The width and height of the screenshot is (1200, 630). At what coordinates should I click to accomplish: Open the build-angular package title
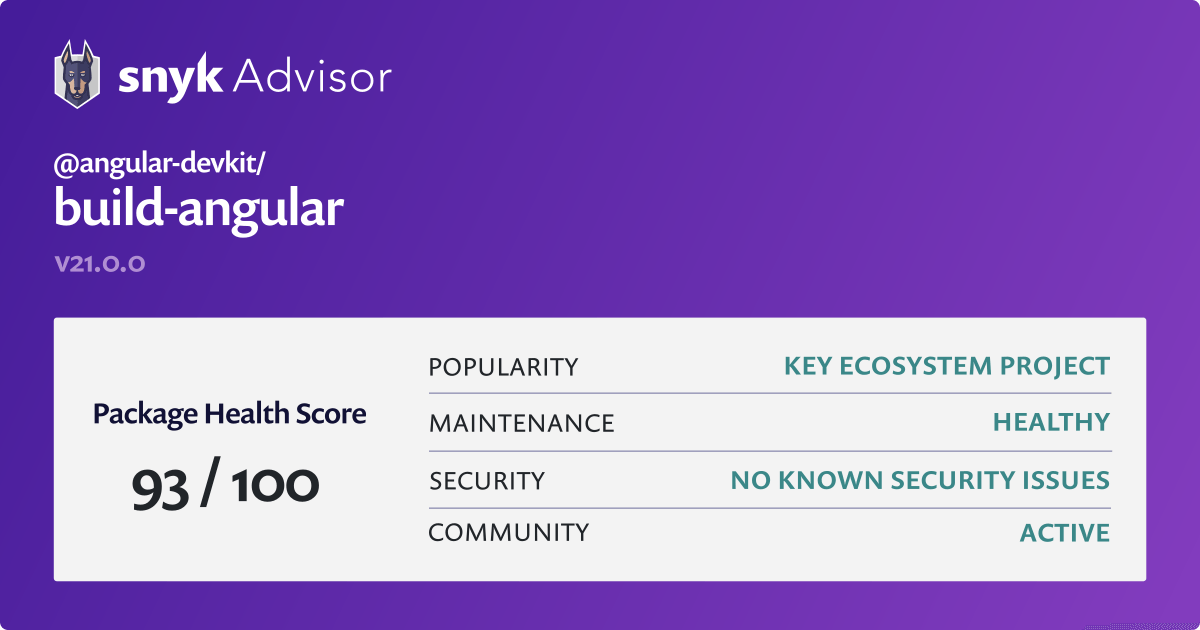199,209
